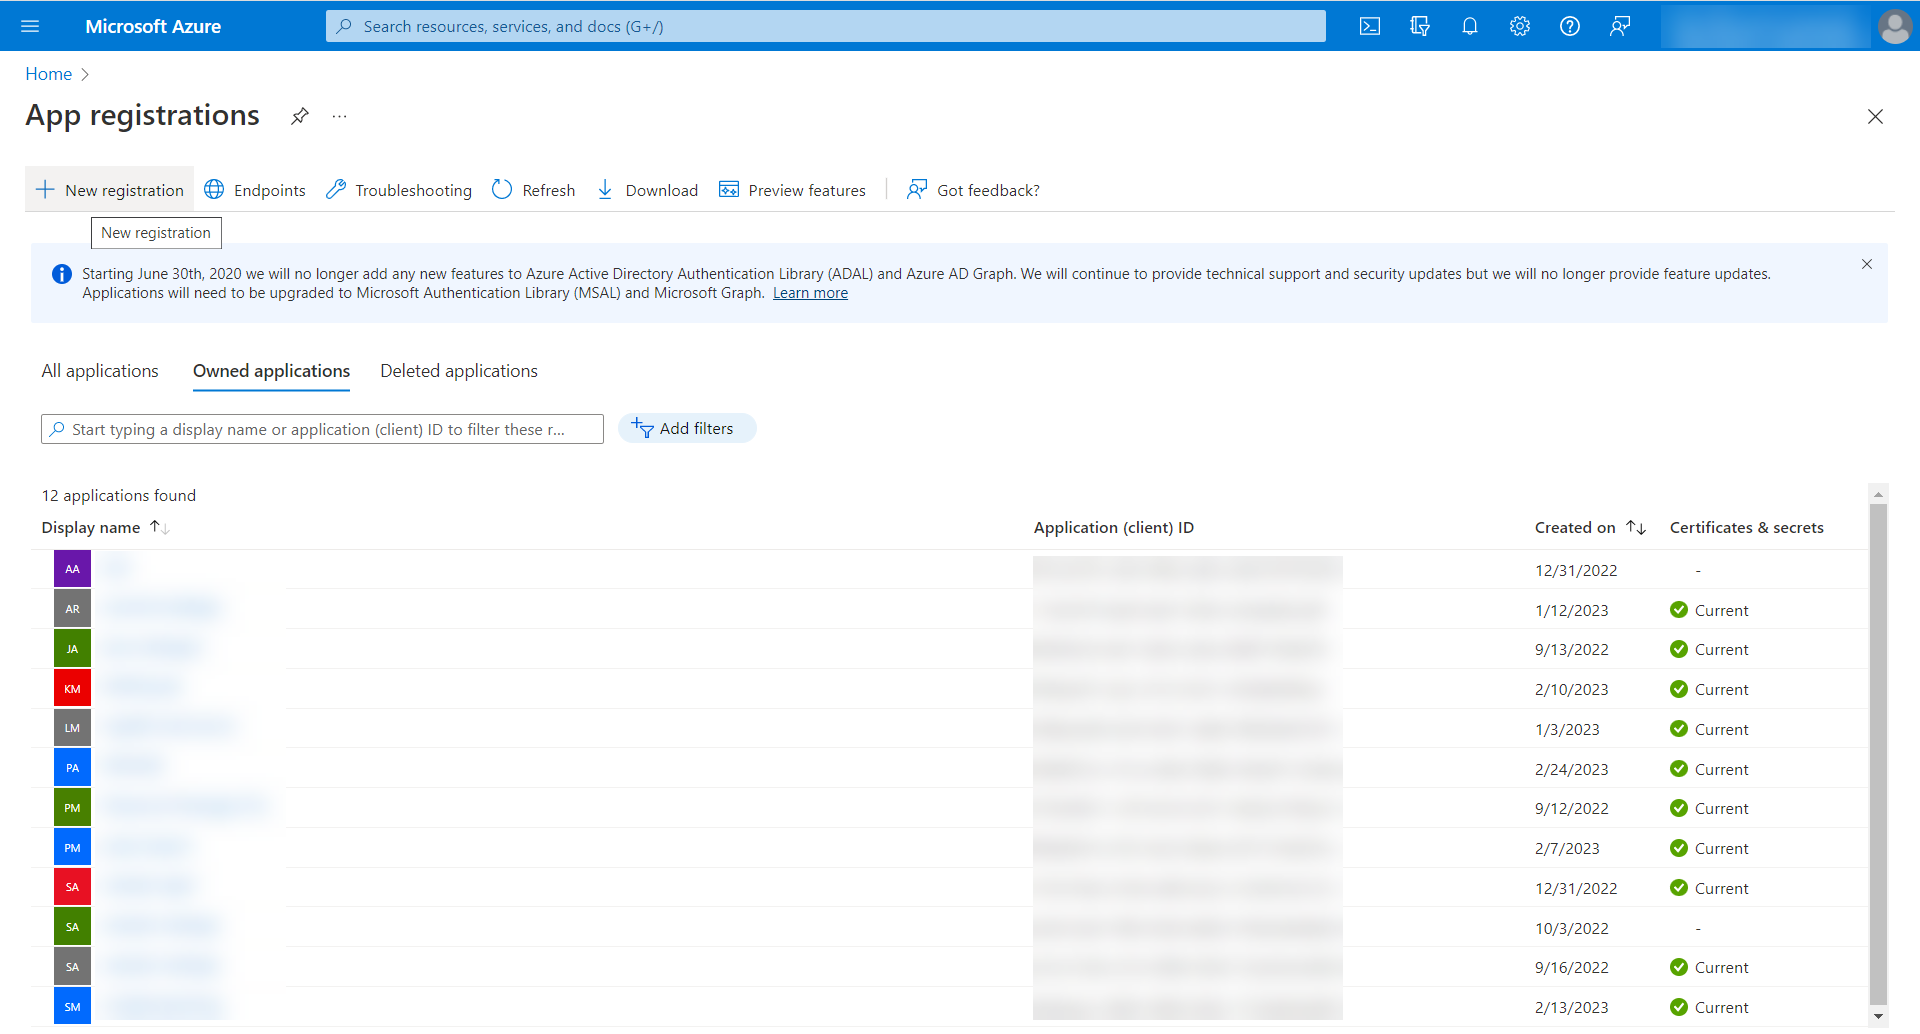Toggle the Display name sort order
Viewport: 1920px width, 1034px height.
[158, 526]
